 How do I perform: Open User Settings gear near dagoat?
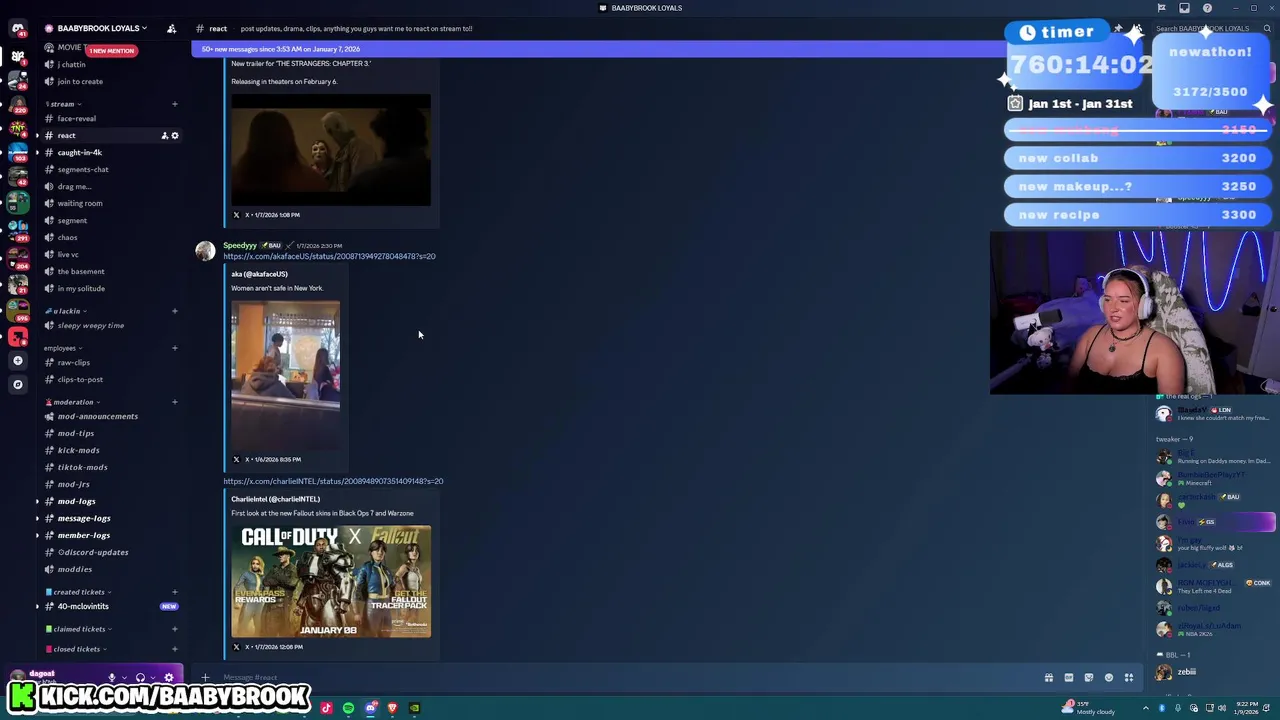tap(168, 677)
